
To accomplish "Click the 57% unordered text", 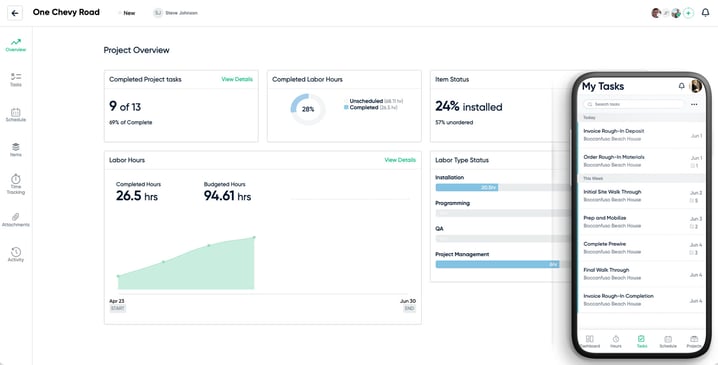I will (x=454, y=122).
